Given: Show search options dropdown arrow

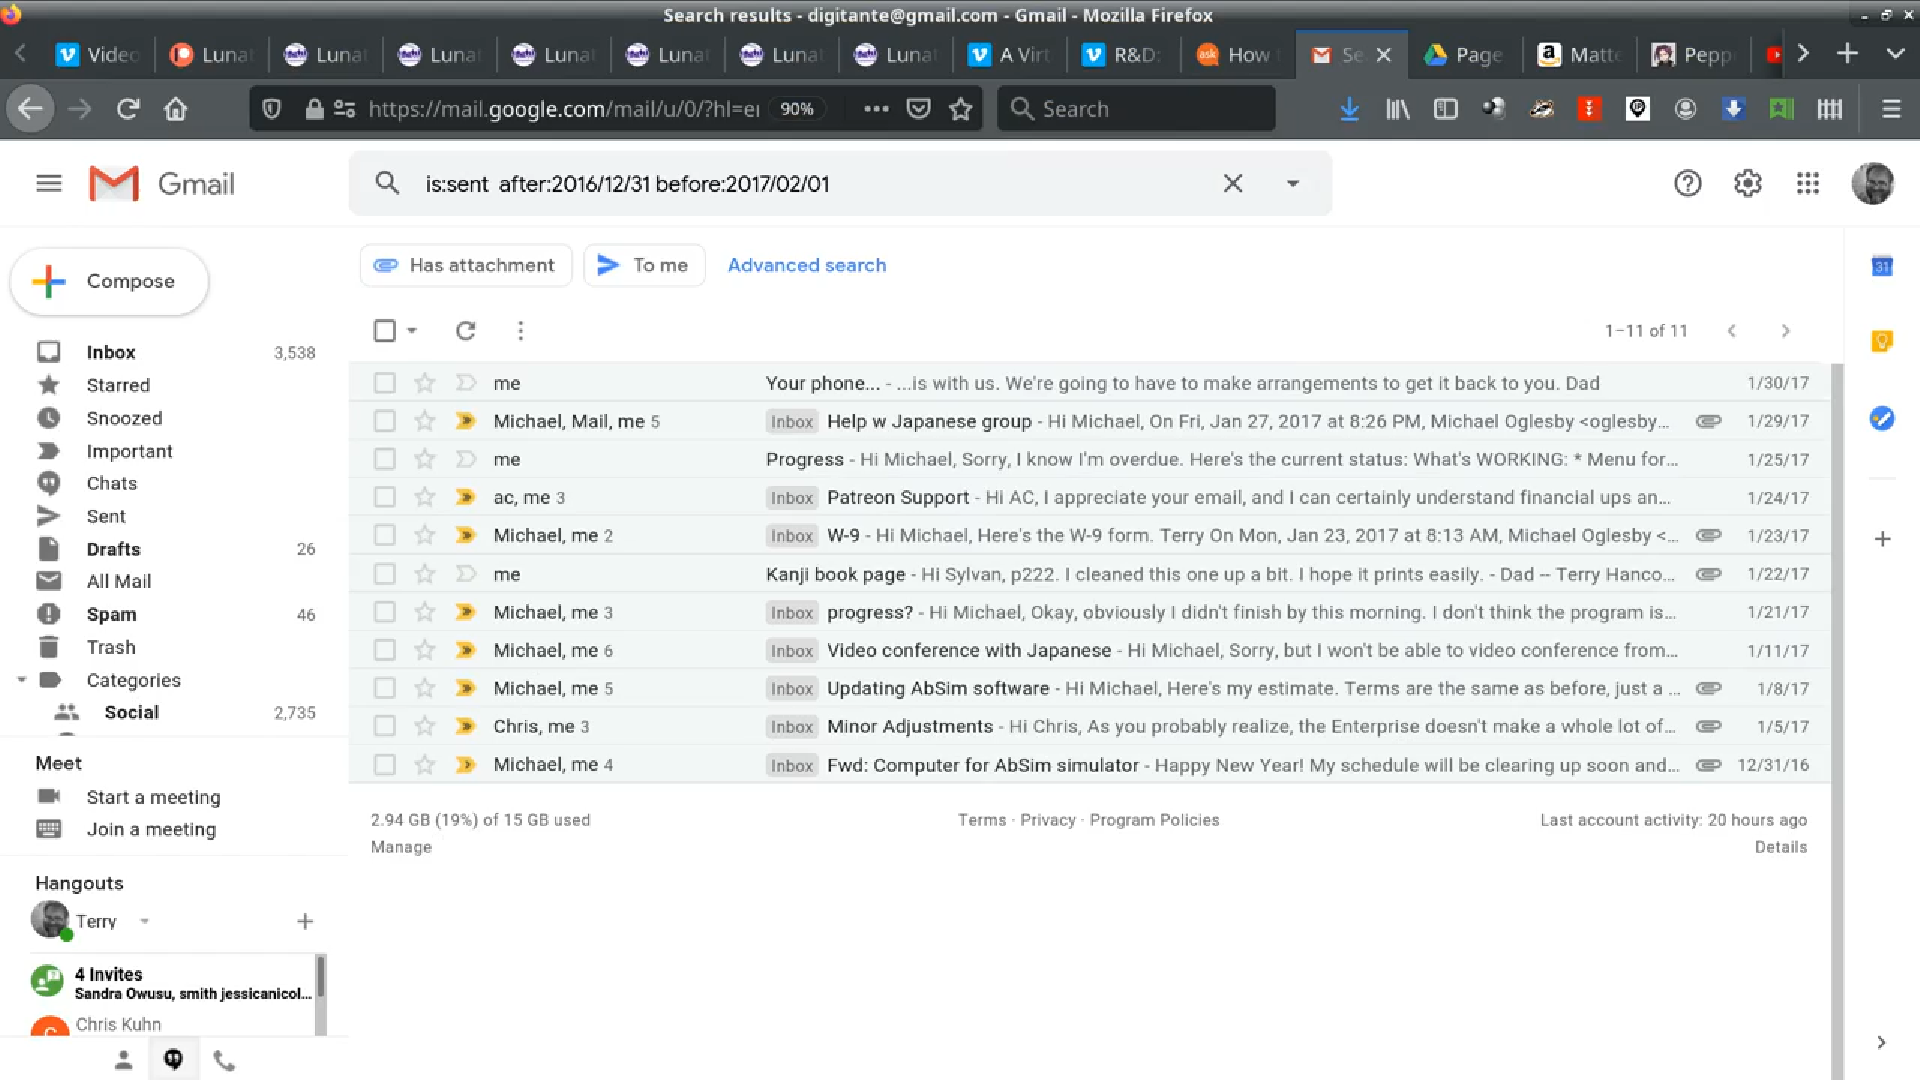Looking at the screenshot, I should tap(1292, 184).
